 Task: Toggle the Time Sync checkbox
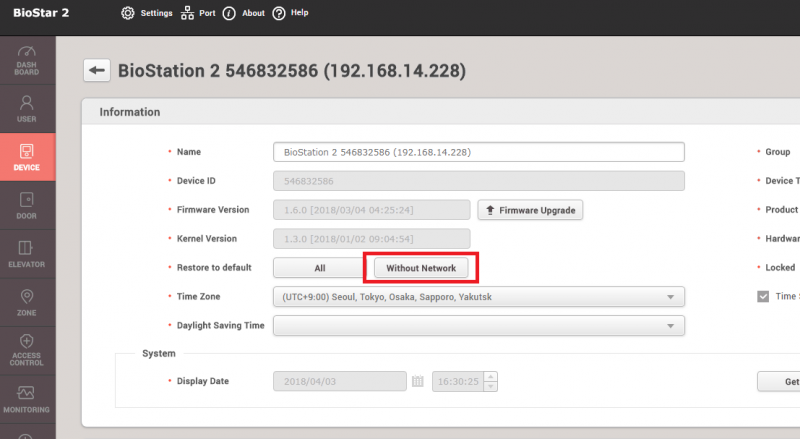coord(763,297)
